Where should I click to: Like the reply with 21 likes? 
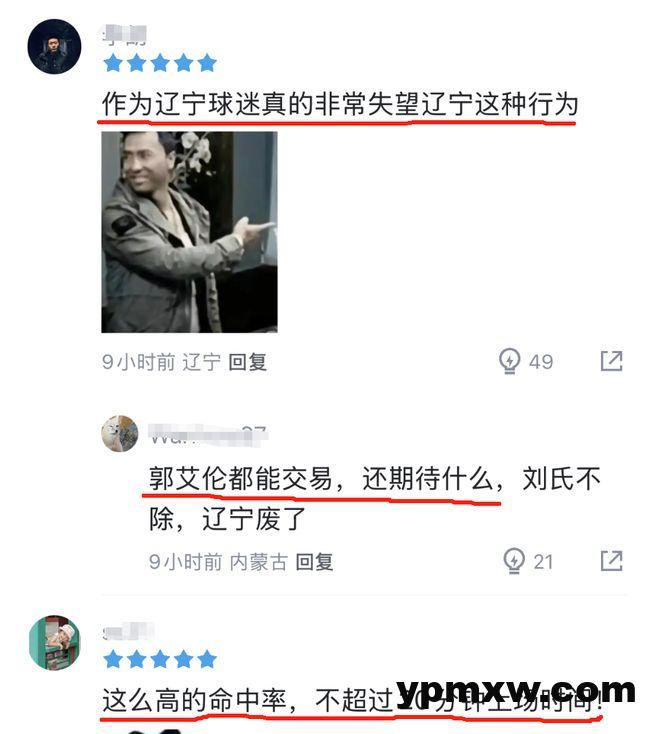click(x=513, y=561)
